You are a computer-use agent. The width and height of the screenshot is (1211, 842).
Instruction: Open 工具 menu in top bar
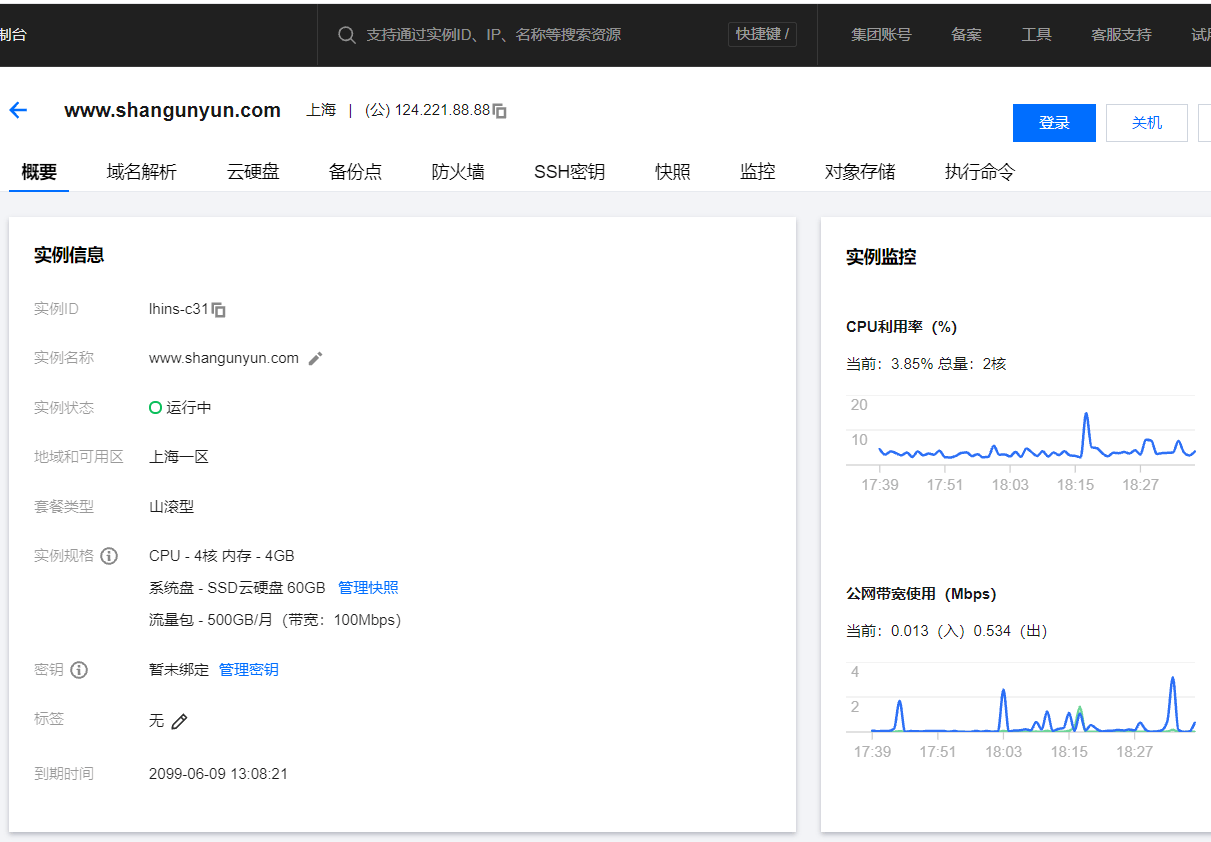(1036, 35)
